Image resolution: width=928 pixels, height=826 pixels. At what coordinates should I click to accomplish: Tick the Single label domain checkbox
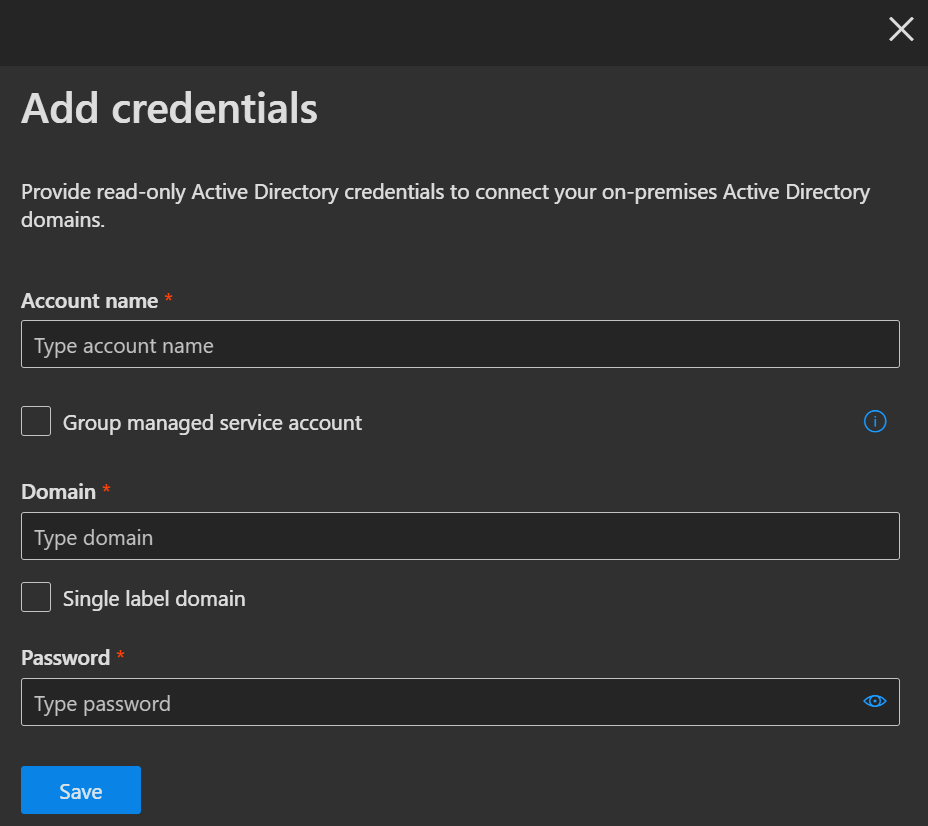36,598
